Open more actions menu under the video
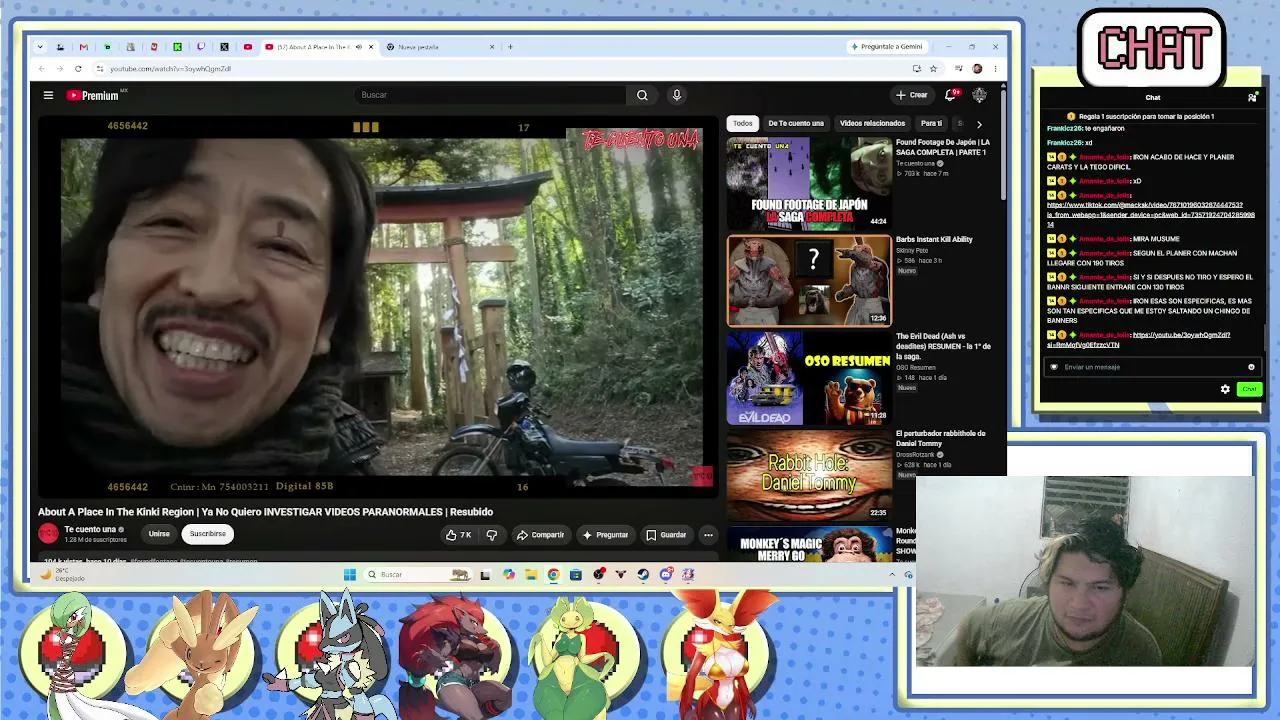The width and height of the screenshot is (1280, 720). (x=708, y=535)
